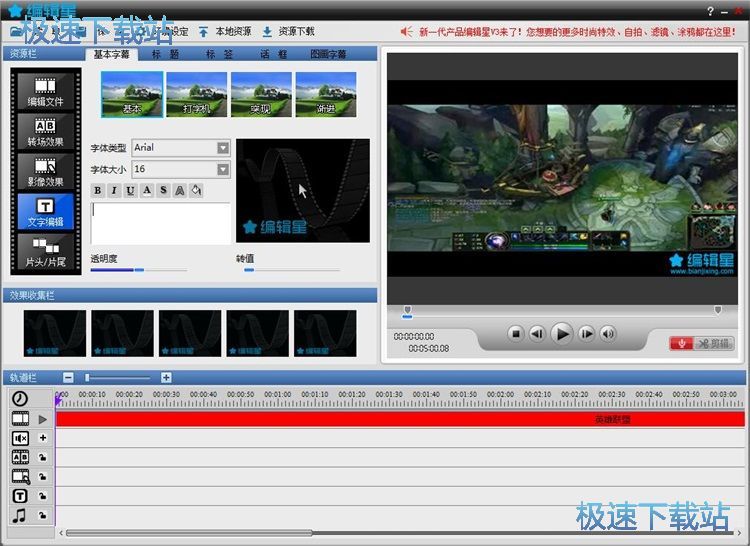Click the first effect collection thumbnail
The height and width of the screenshot is (546, 750).
pyautogui.click(x=55, y=333)
